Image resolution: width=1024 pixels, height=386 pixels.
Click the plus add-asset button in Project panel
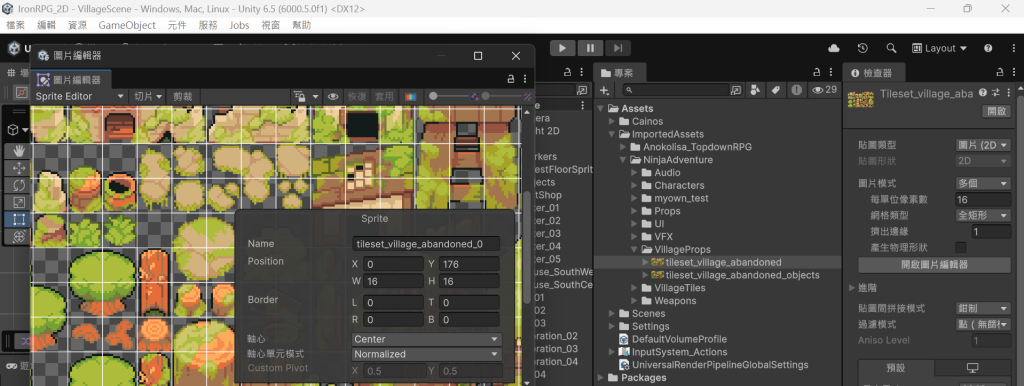(x=605, y=89)
